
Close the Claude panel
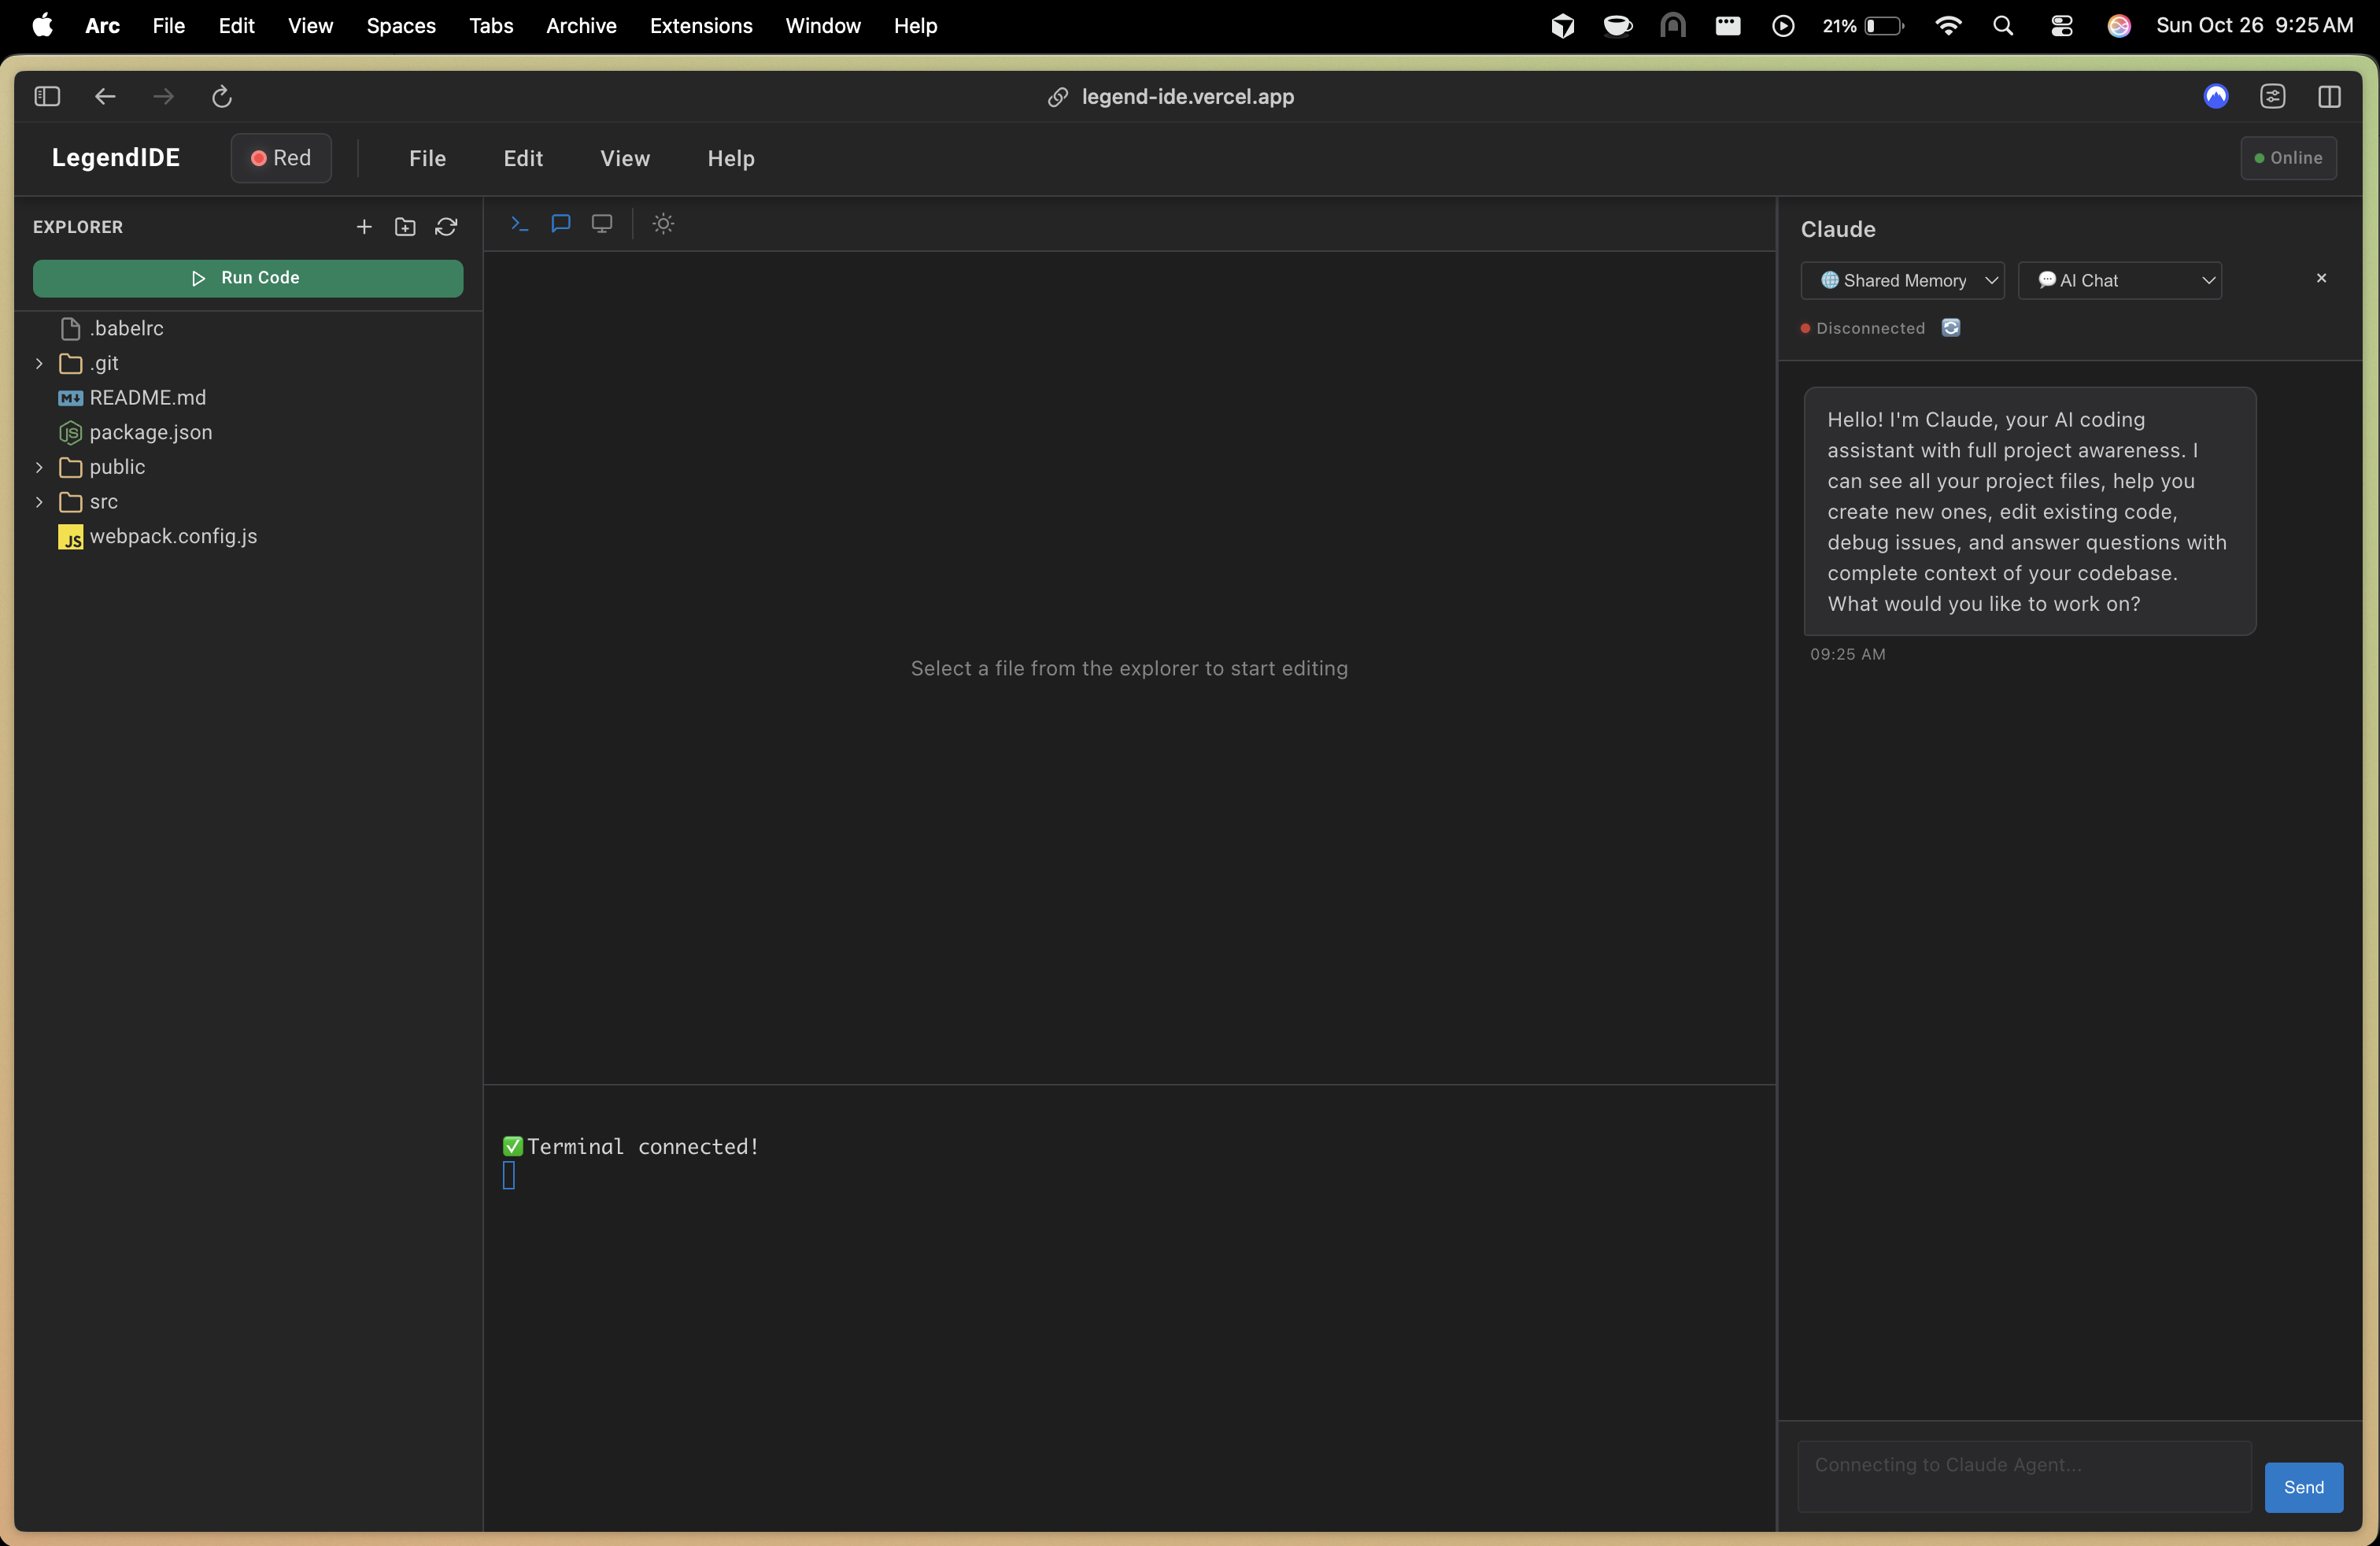2321,278
